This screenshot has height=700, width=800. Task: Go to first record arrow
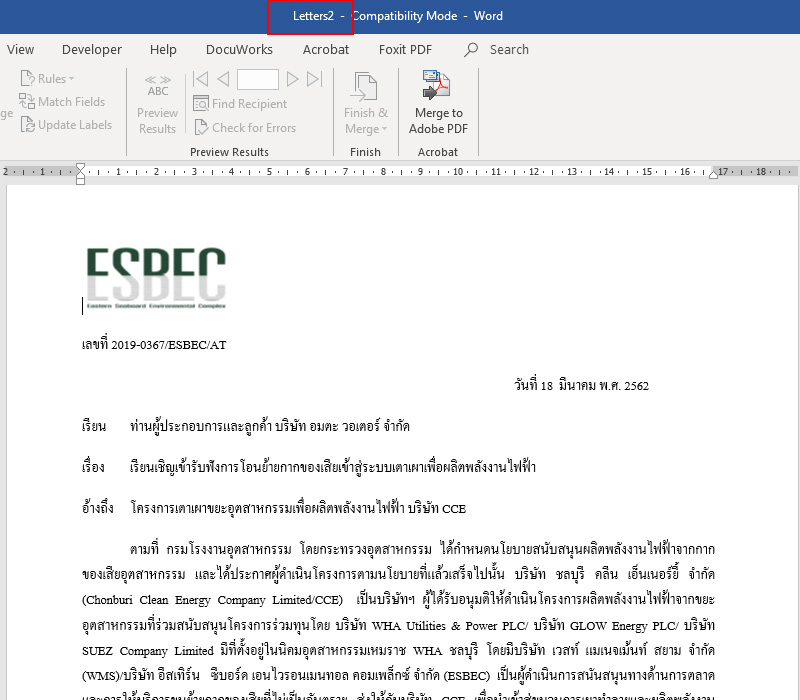click(201, 79)
